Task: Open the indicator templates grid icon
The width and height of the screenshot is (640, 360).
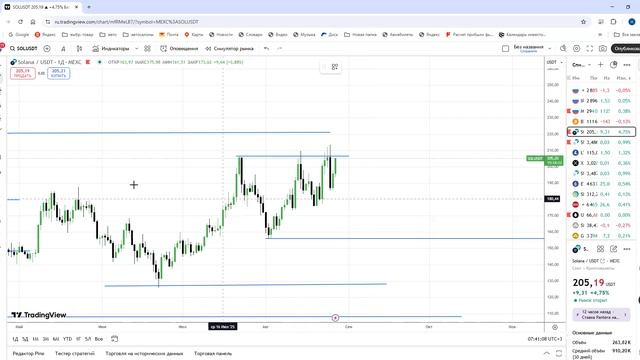Action: (147, 49)
